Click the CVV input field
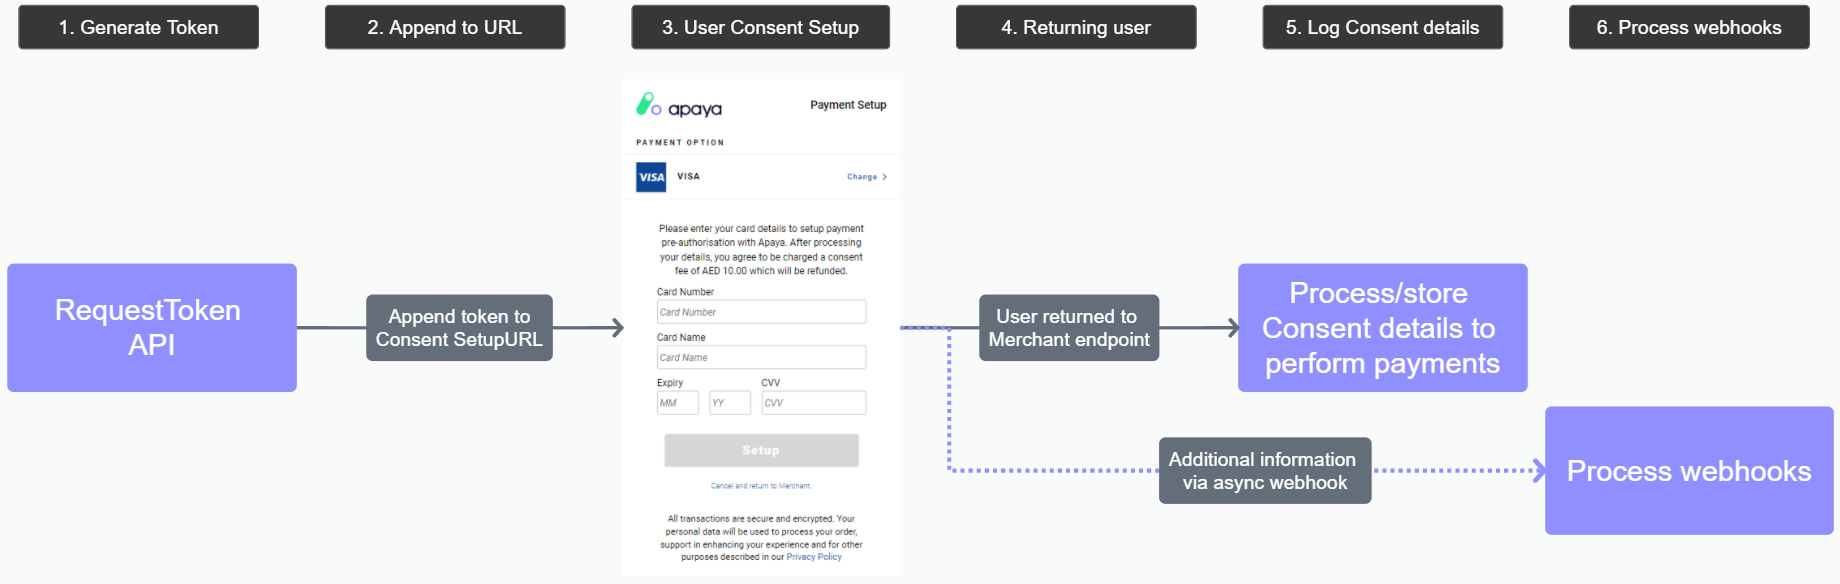The image size is (1840, 584). click(x=813, y=403)
